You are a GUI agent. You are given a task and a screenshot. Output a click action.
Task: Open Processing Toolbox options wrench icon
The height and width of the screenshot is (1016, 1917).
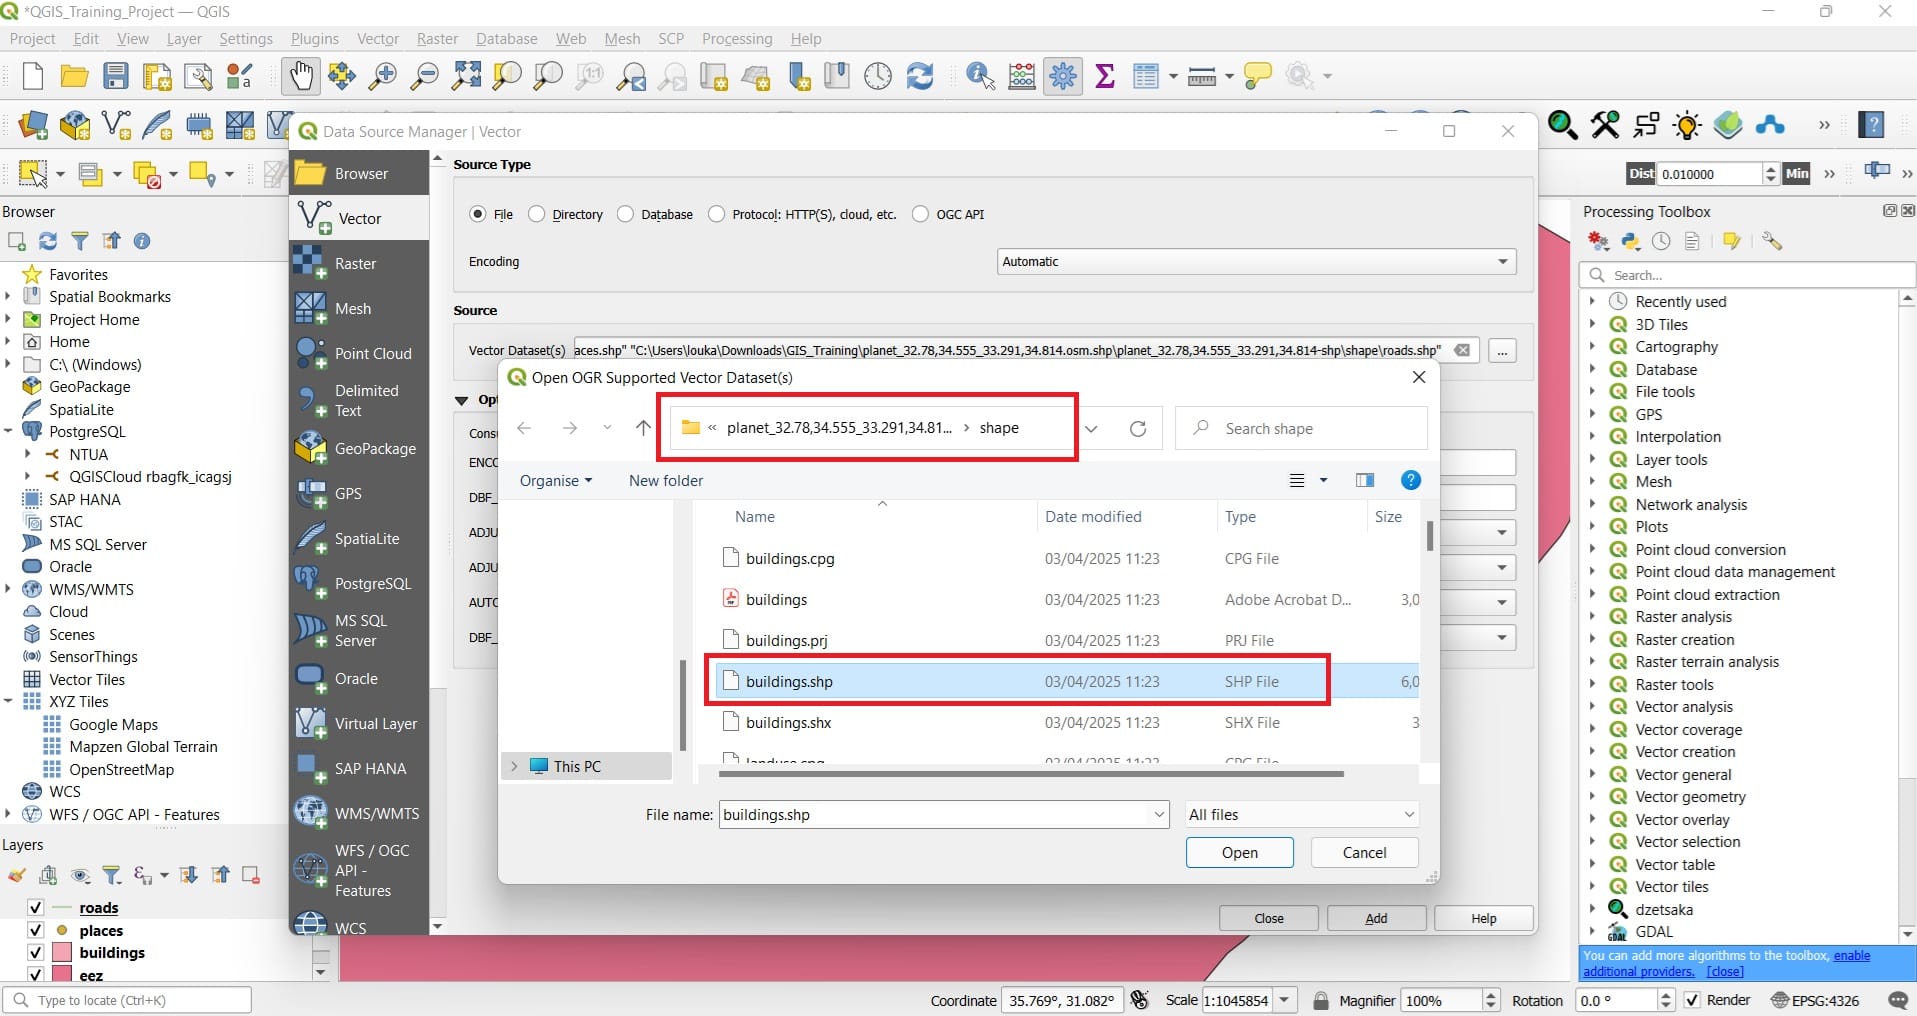[x=1772, y=241]
